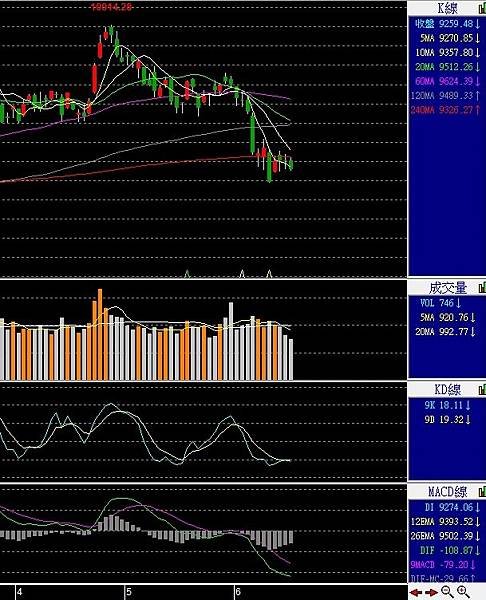This screenshot has height=600, width=486.
Task: Click the tallest orange volume bar
Action: [100, 334]
